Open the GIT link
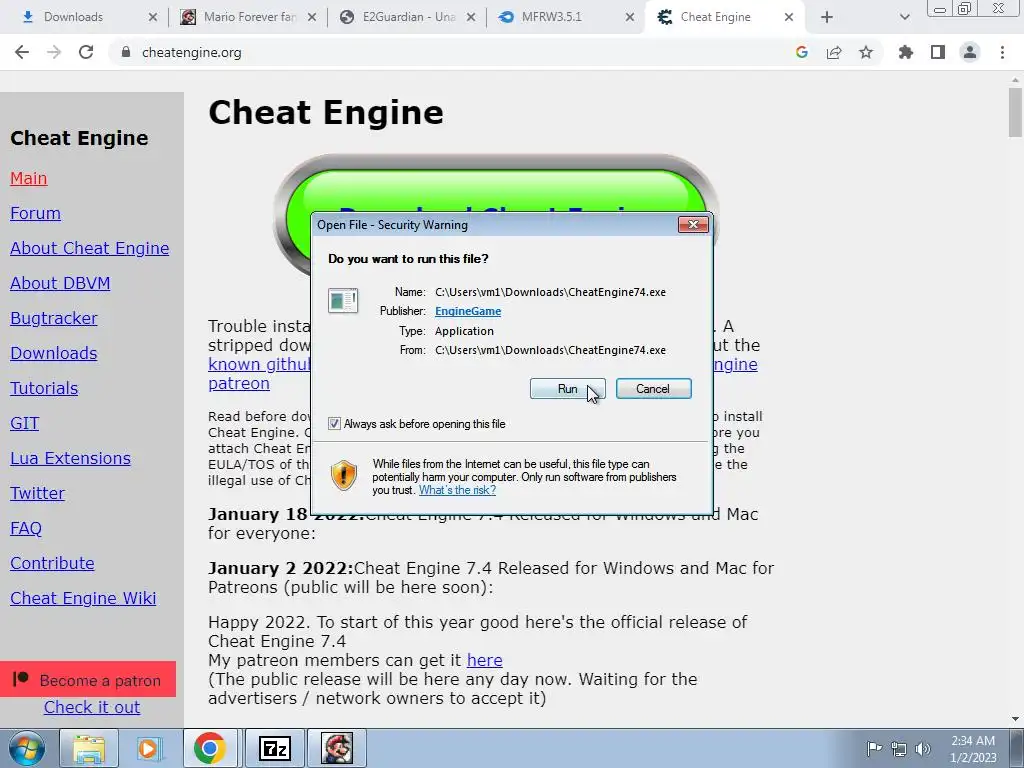 (25, 423)
